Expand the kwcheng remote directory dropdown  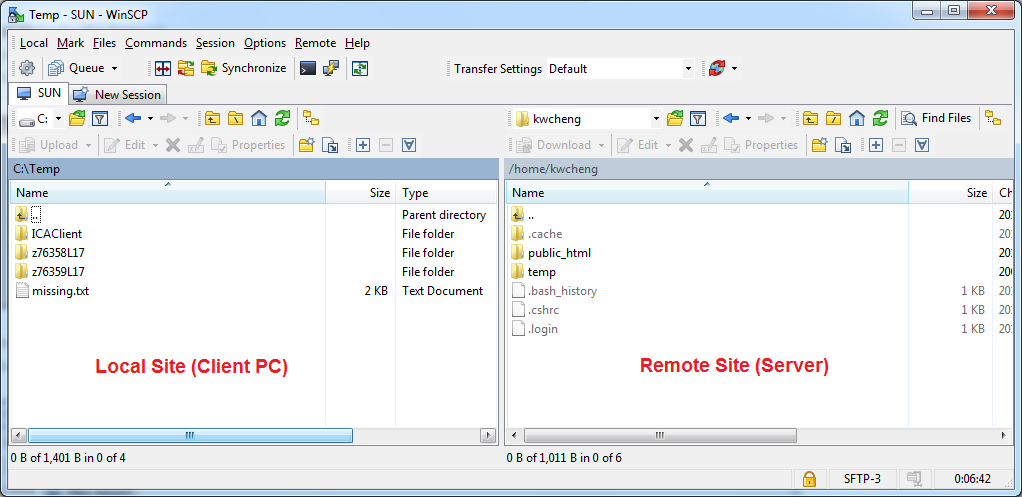coord(656,119)
